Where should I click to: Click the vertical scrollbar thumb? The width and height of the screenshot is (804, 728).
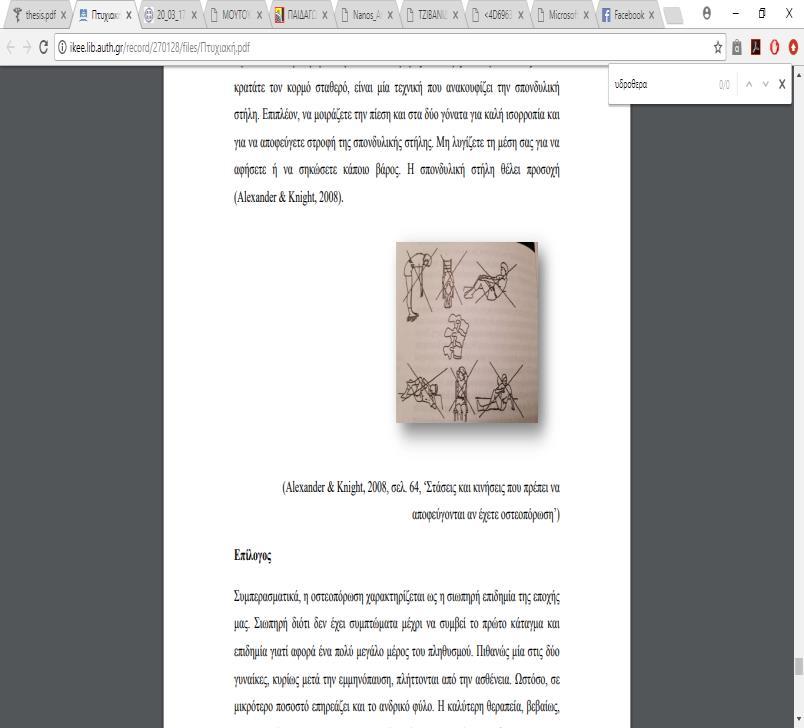tap(799, 667)
